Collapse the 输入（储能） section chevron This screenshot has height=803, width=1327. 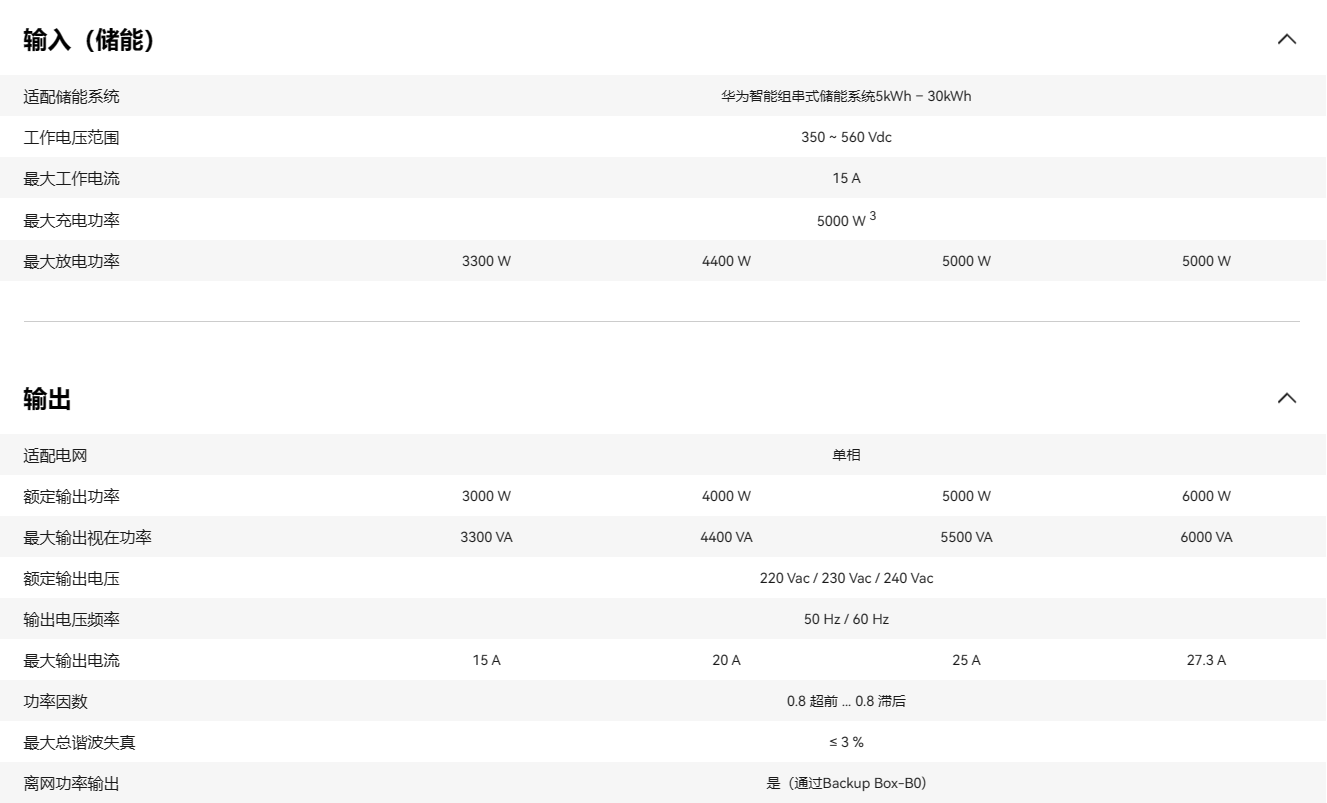click(1287, 39)
